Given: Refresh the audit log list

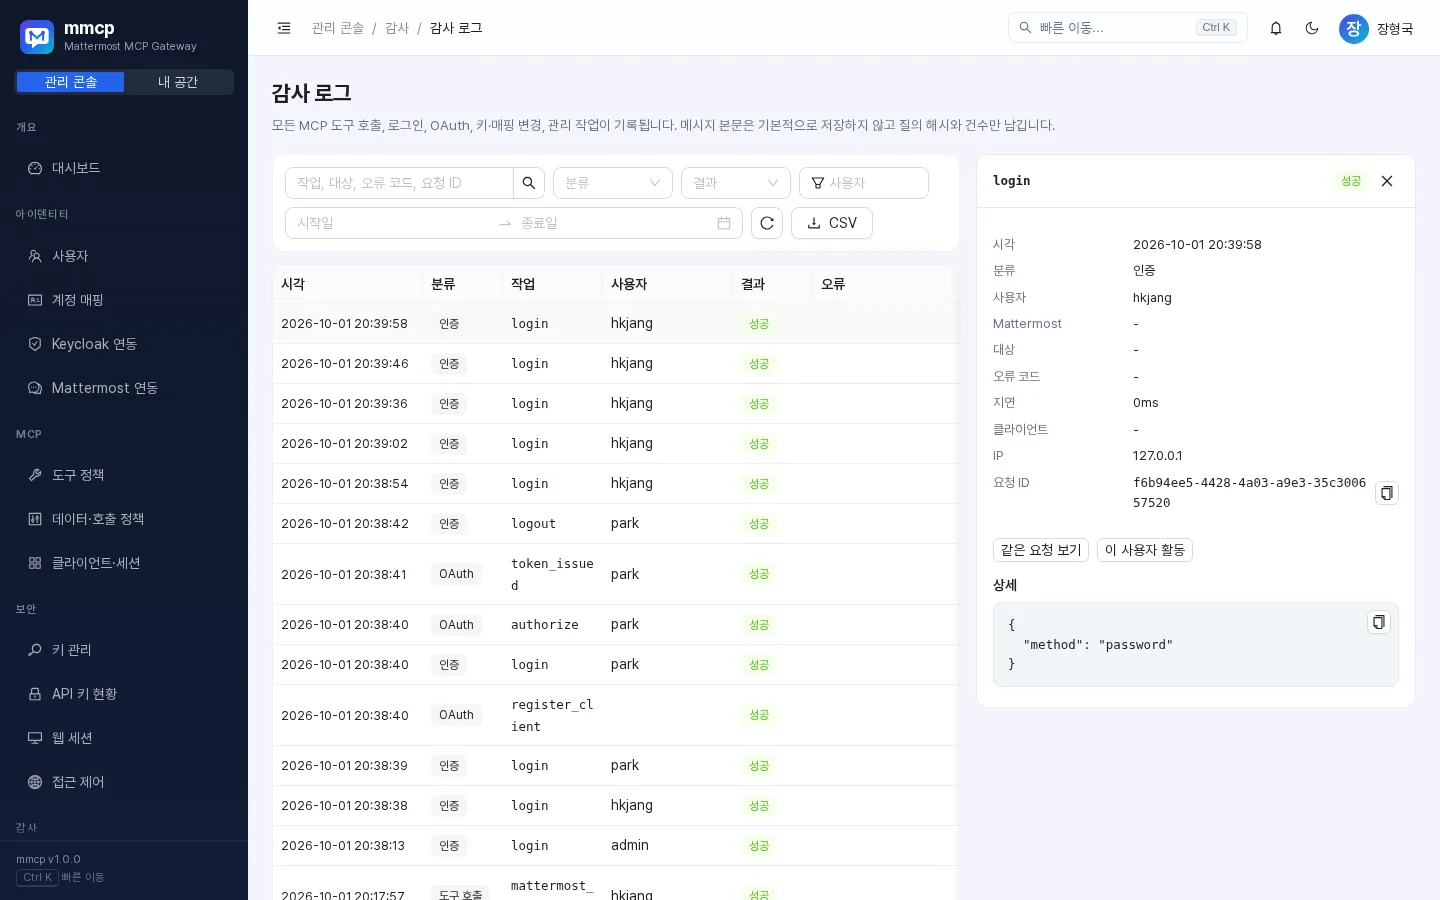Looking at the screenshot, I should coord(767,223).
